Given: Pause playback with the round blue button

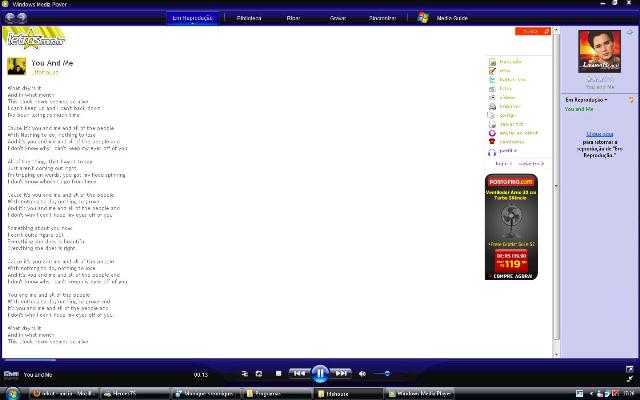Looking at the screenshot, I should [x=320, y=373].
